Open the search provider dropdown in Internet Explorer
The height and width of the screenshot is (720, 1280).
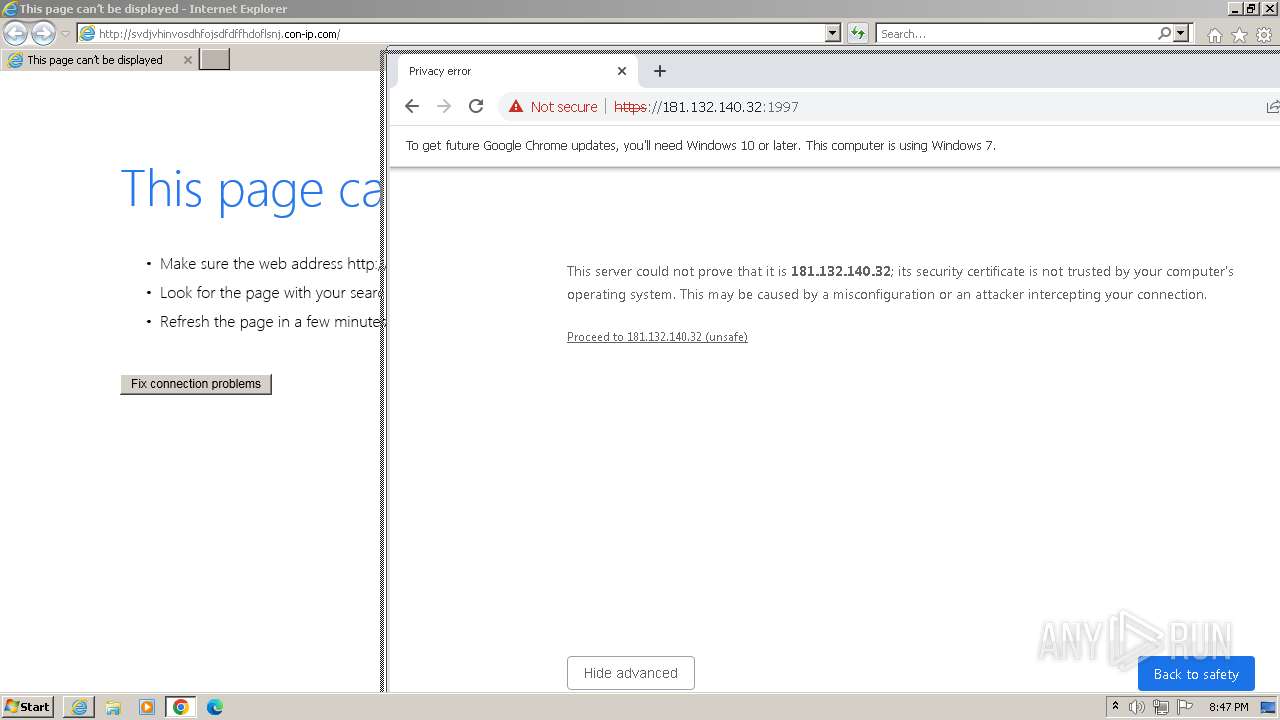tap(1181, 33)
